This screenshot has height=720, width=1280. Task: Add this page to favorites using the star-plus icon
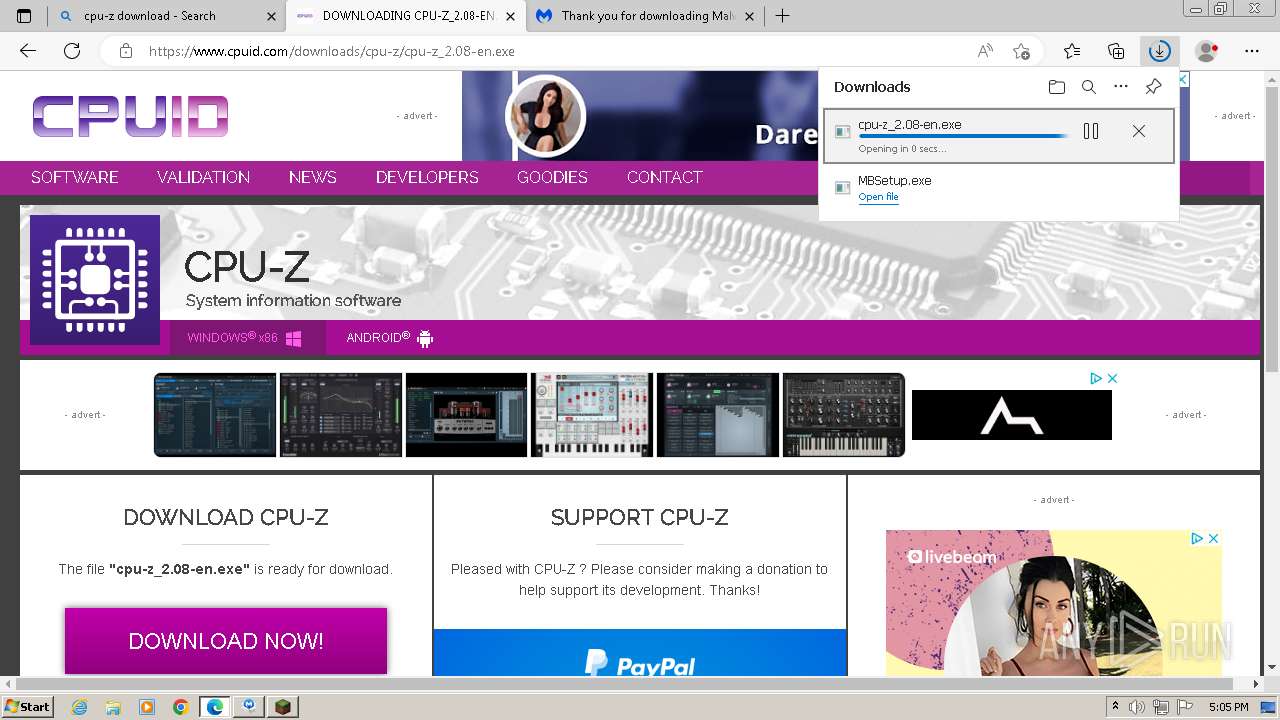click(1021, 51)
